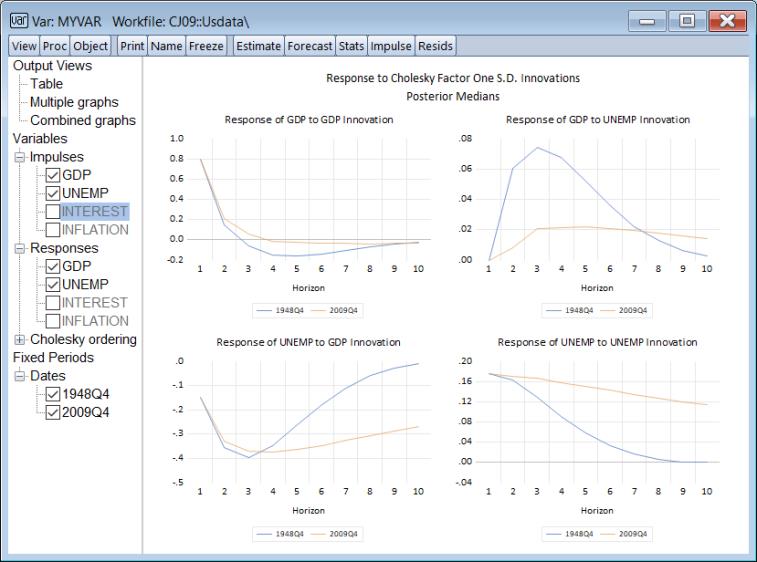Select Combined graphs output view

(83, 120)
